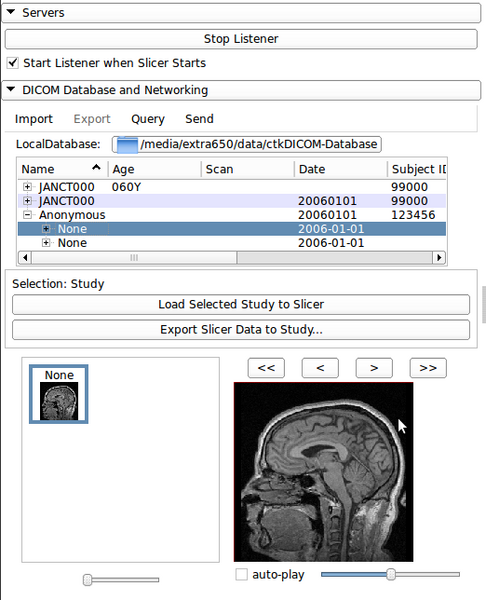Click Export Slicer Data to Study
486x600 pixels.
[x=241, y=329]
